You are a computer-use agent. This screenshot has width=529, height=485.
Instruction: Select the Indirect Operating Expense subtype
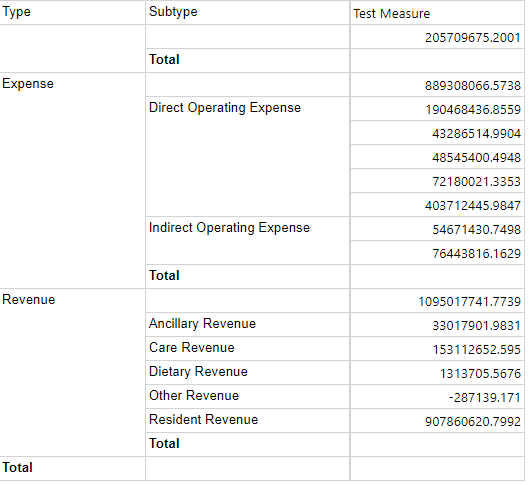229,228
